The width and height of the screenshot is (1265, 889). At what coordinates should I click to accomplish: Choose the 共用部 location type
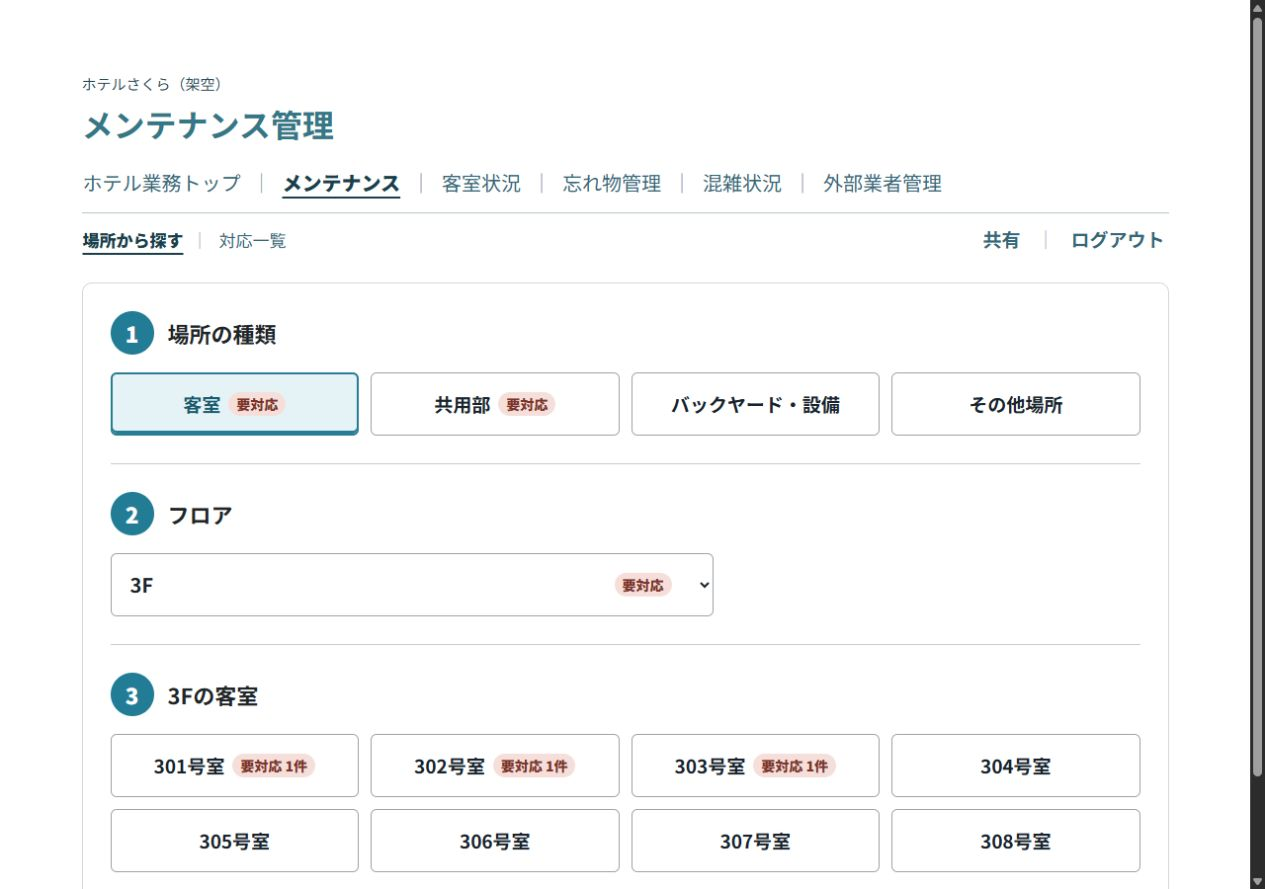495,404
